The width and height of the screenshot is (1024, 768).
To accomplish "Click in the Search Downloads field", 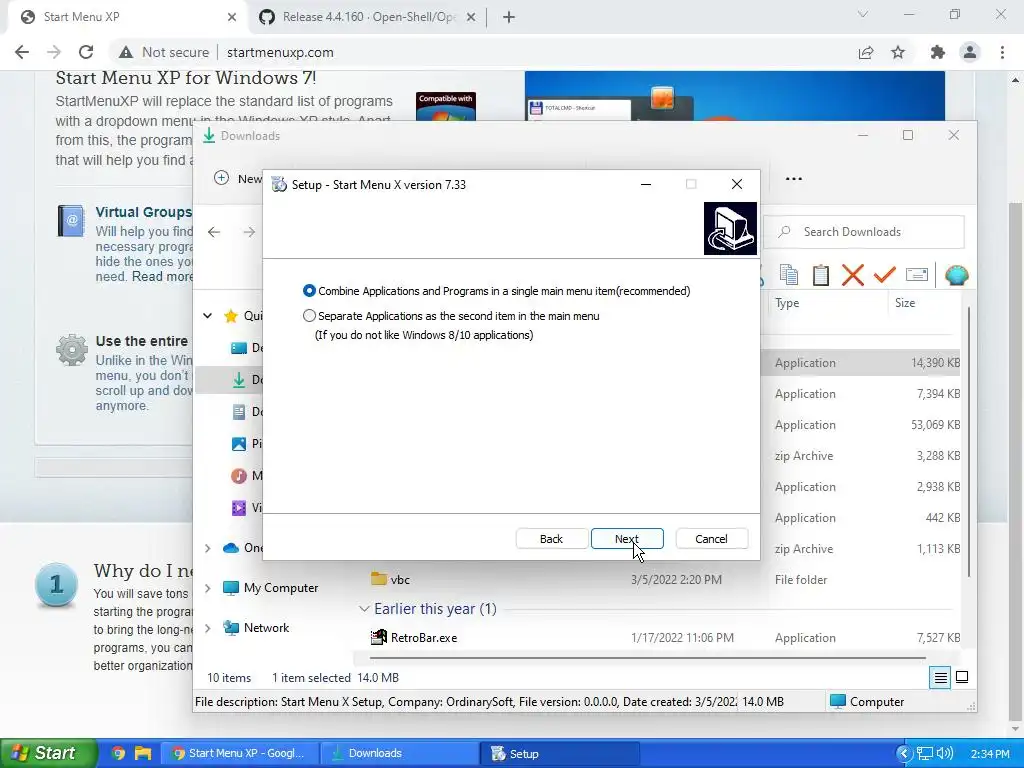I will pyautogui.click(x=863, y=232).
